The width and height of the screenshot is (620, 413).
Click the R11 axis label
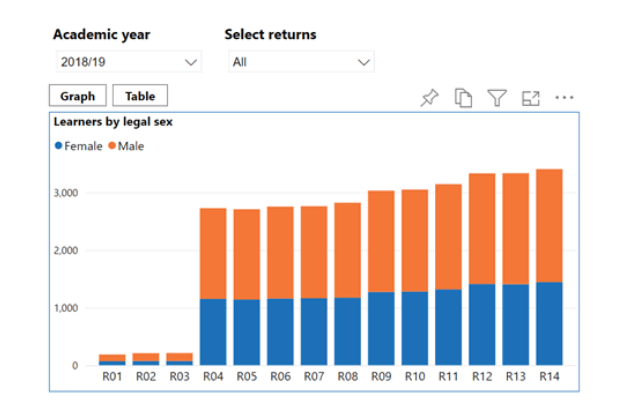pyautogui.click(x=448, y=377)
